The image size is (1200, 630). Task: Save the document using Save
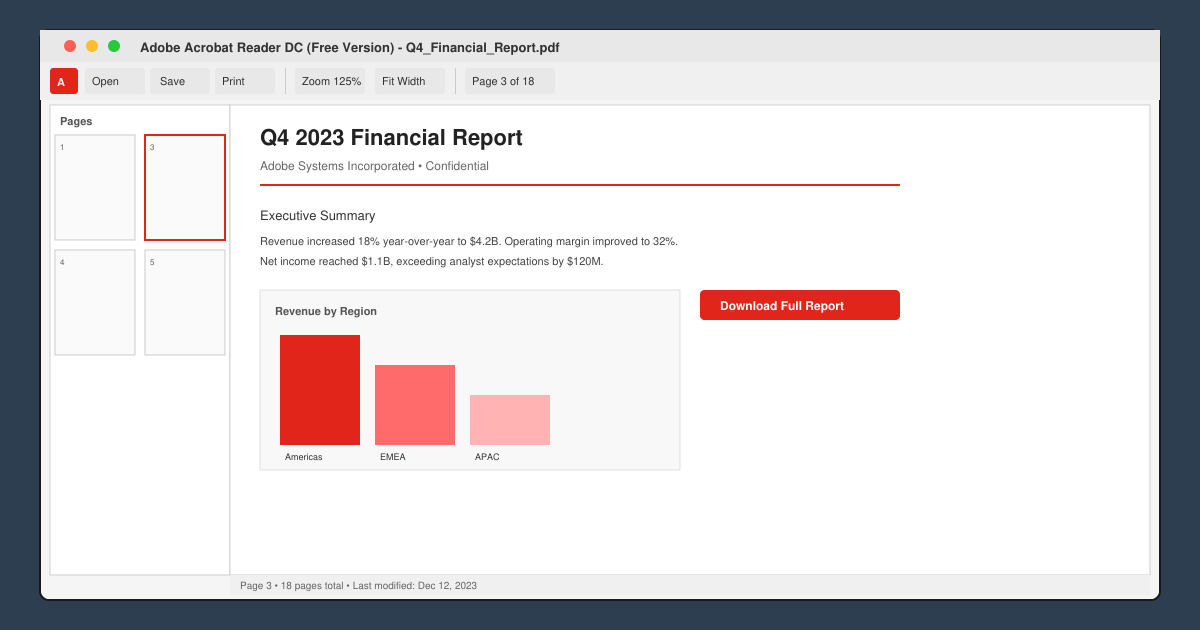tap(180, 81)
